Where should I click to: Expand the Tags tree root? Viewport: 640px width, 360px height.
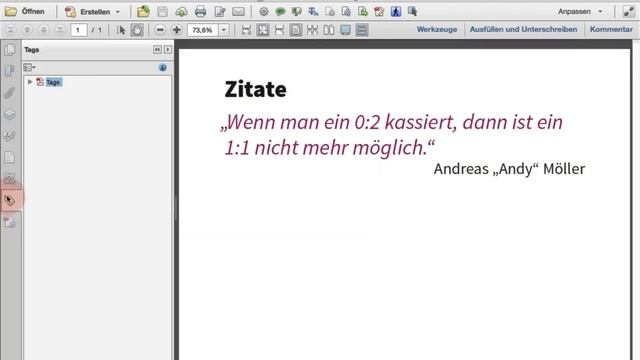[30, 82]
